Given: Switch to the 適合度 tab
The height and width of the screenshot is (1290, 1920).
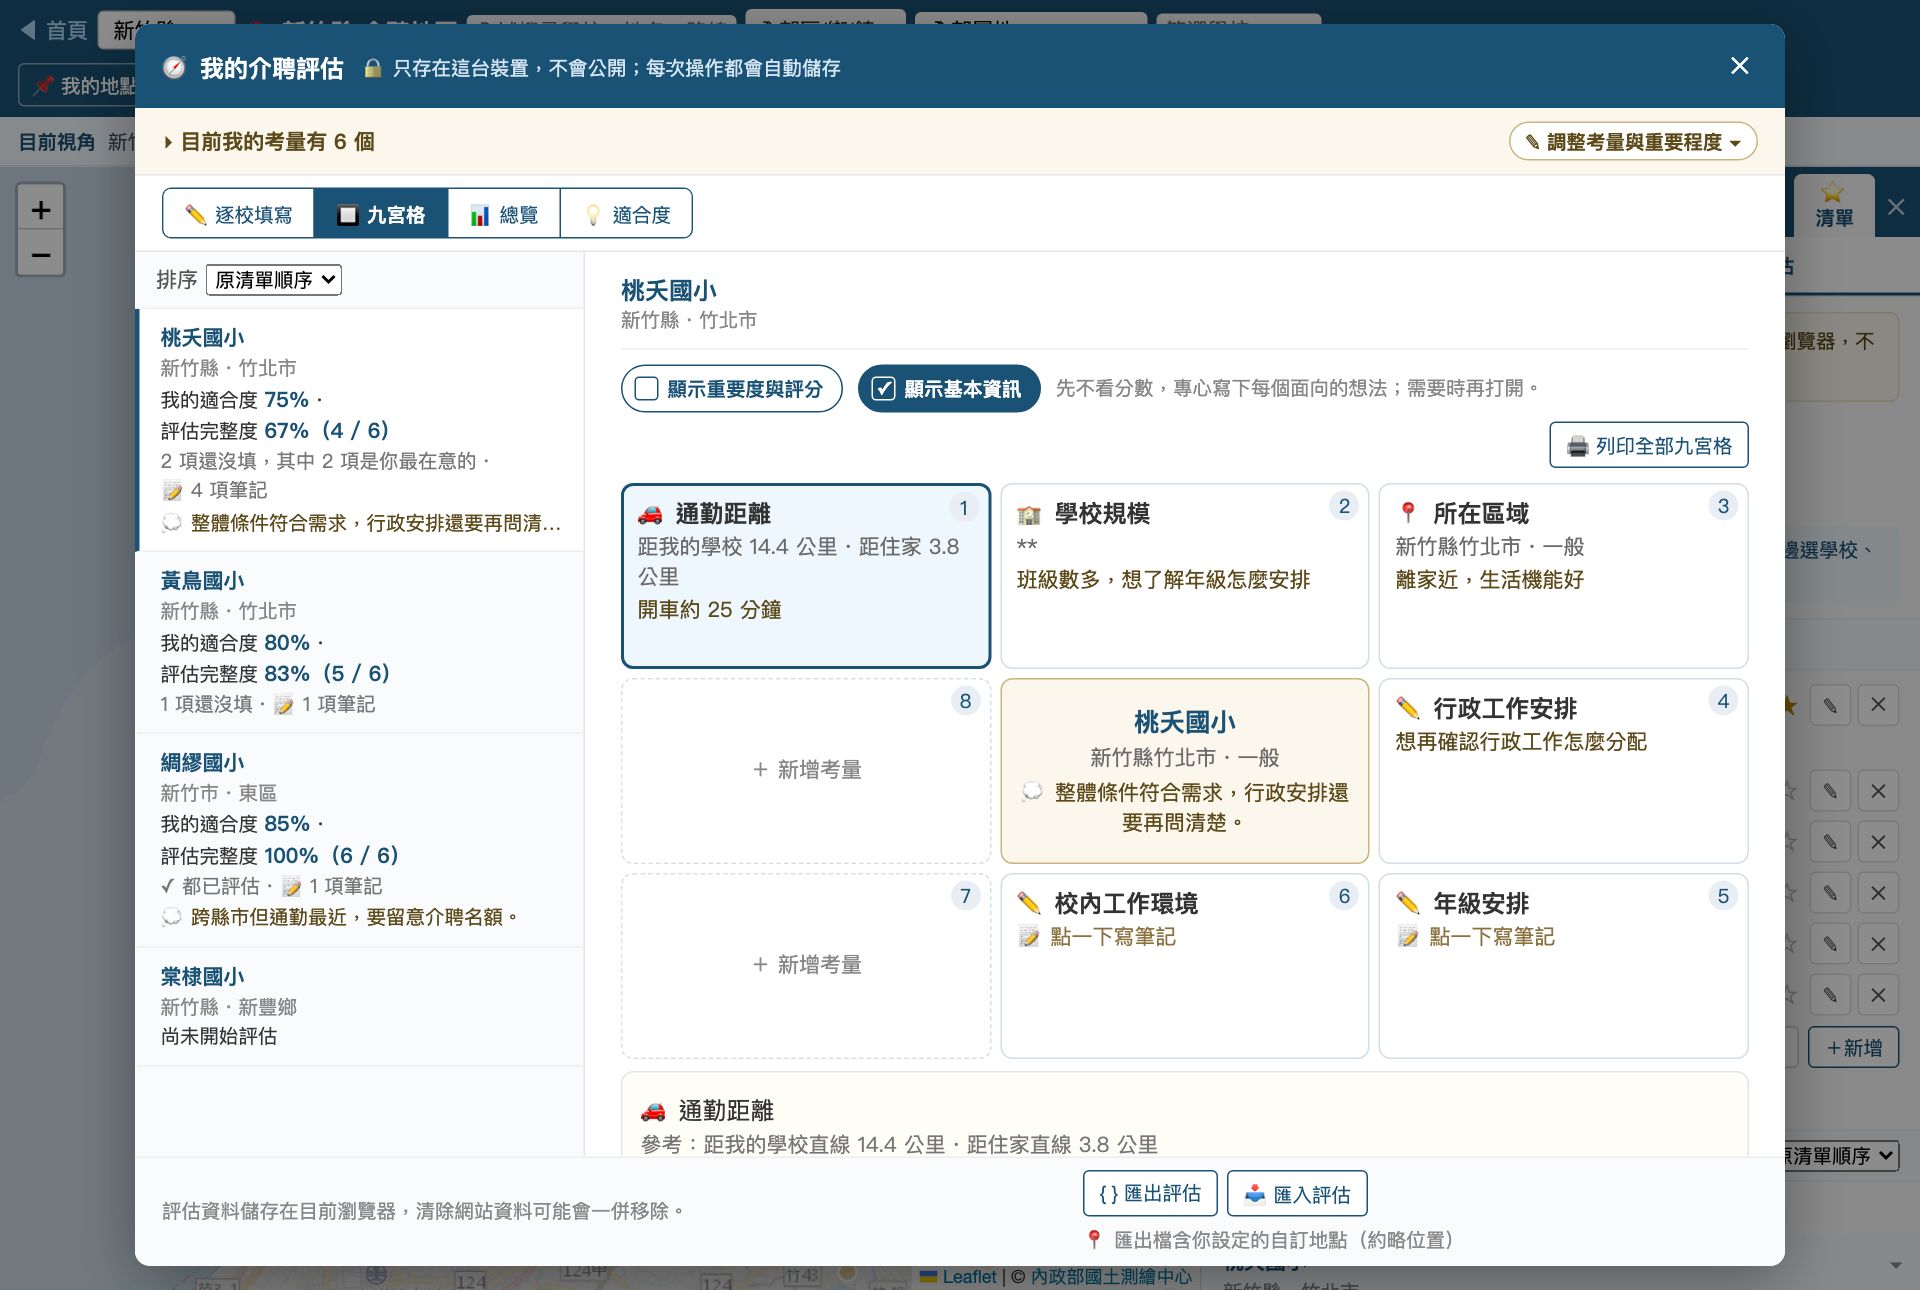Looking at the screenshot, I should point(626,214).
